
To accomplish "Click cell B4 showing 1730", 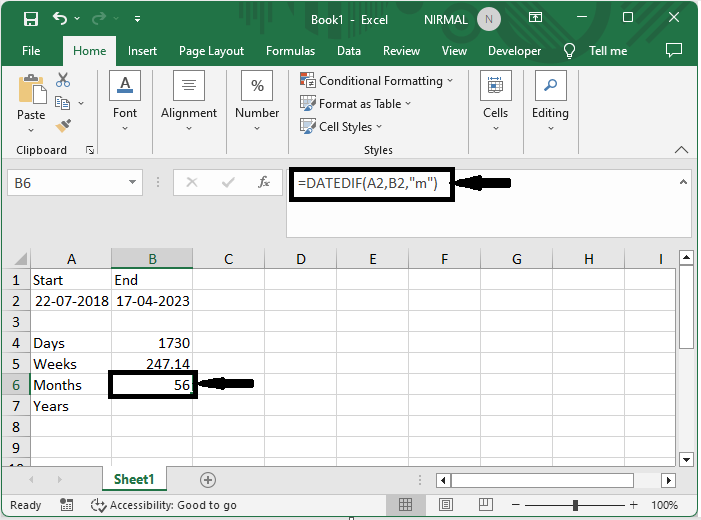I will click(x=152, y=343).
